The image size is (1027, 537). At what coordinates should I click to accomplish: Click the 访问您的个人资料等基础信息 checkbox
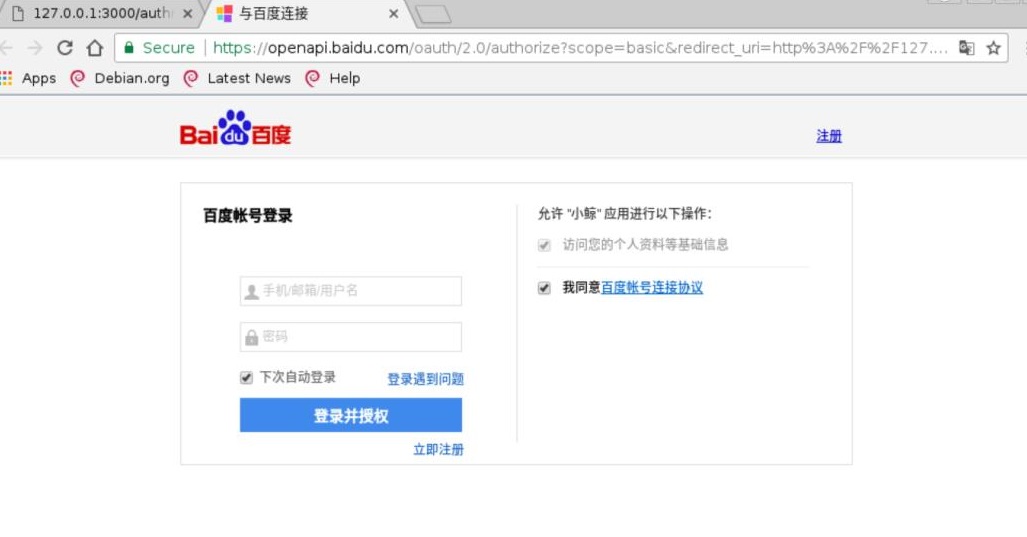click(x=544, y=246)
